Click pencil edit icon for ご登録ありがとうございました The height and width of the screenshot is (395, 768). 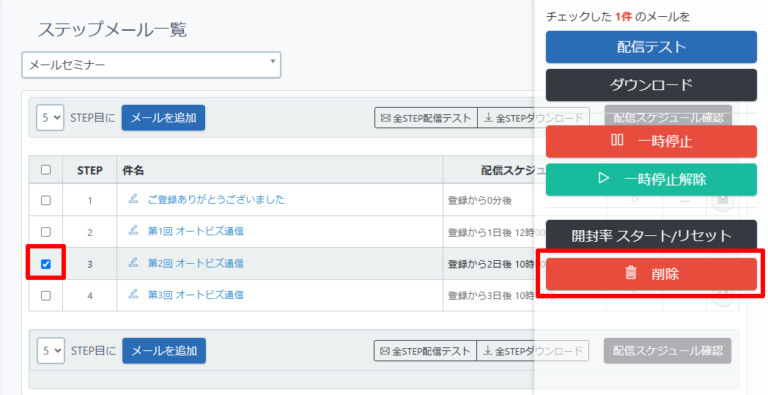click(x=133, y=198)
